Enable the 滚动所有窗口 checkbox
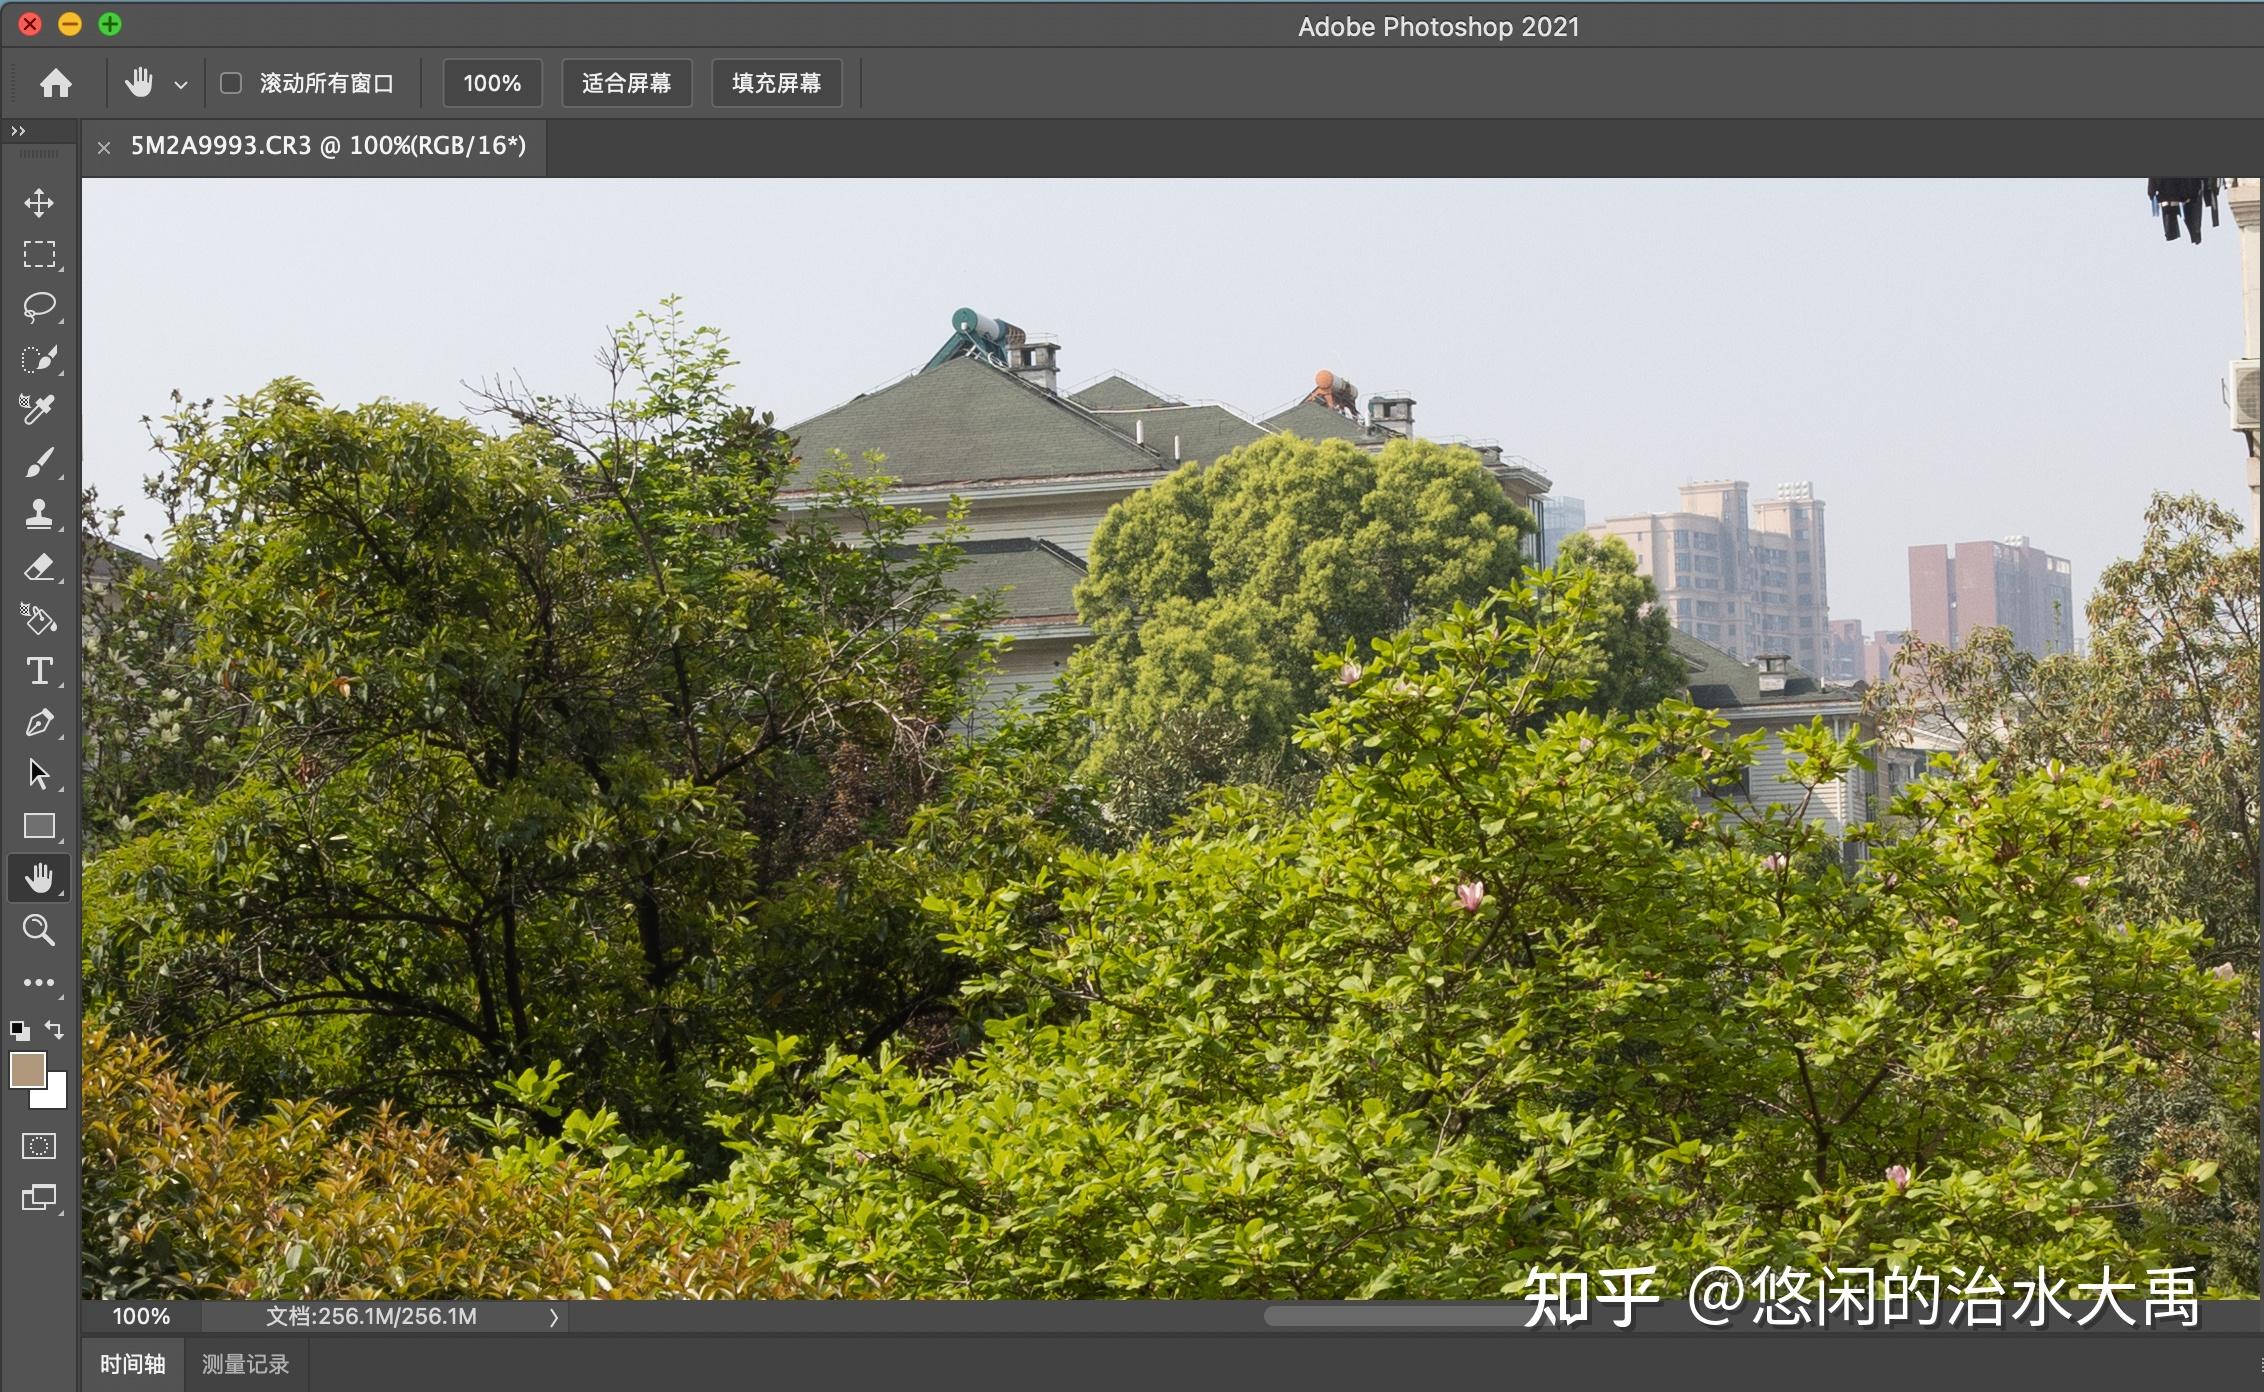The width and height of the screenshot is (2264, 1392). pos(231,83)
